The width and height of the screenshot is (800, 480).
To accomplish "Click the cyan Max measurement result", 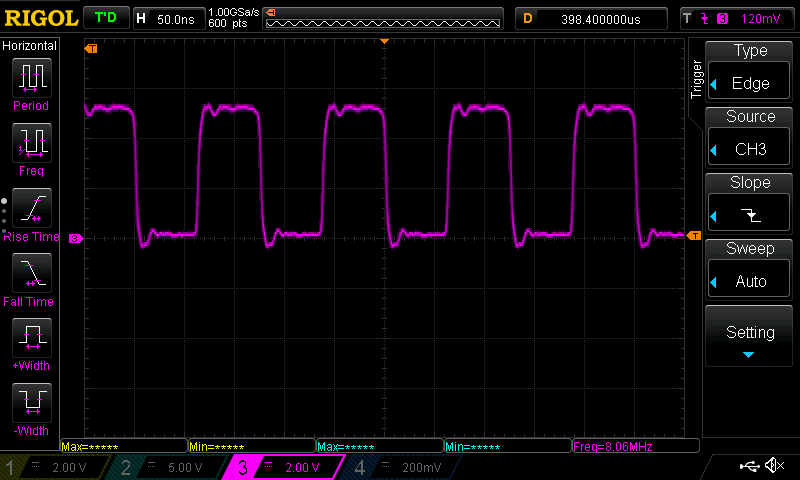I will click(380, 447).
